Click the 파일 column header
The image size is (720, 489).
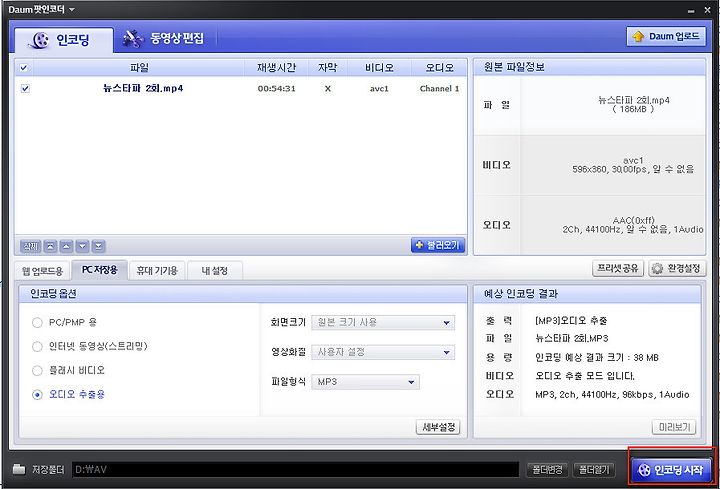click(139, 68)
